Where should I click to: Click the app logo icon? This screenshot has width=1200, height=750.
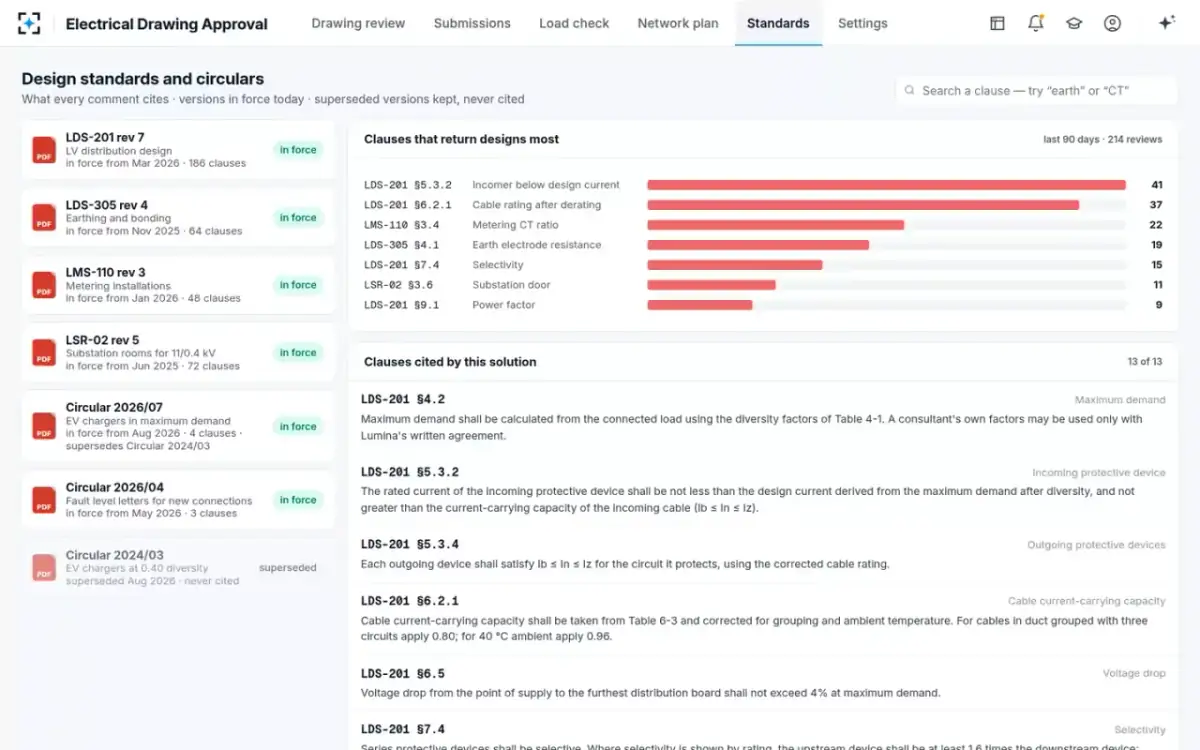30,23
